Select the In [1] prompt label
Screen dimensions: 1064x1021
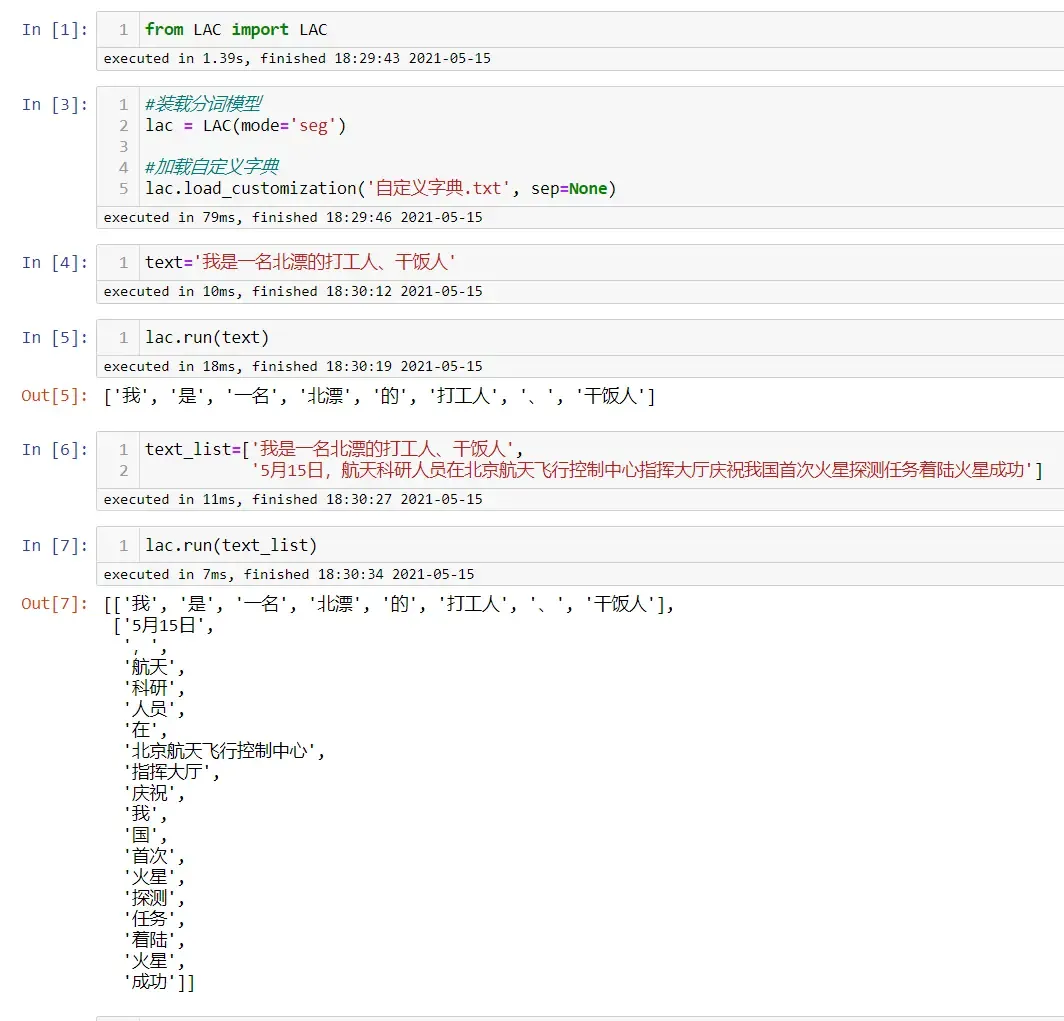coord(54,30)
